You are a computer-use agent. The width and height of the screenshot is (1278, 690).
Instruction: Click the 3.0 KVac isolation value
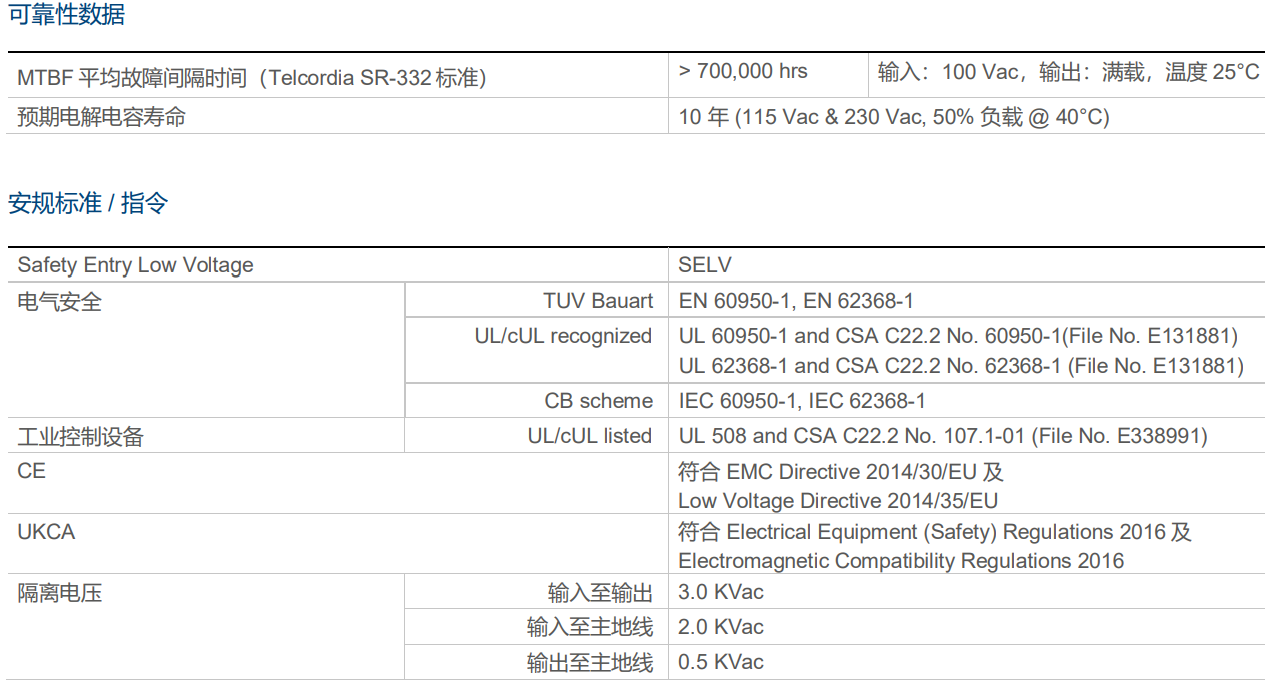point(721,592)
